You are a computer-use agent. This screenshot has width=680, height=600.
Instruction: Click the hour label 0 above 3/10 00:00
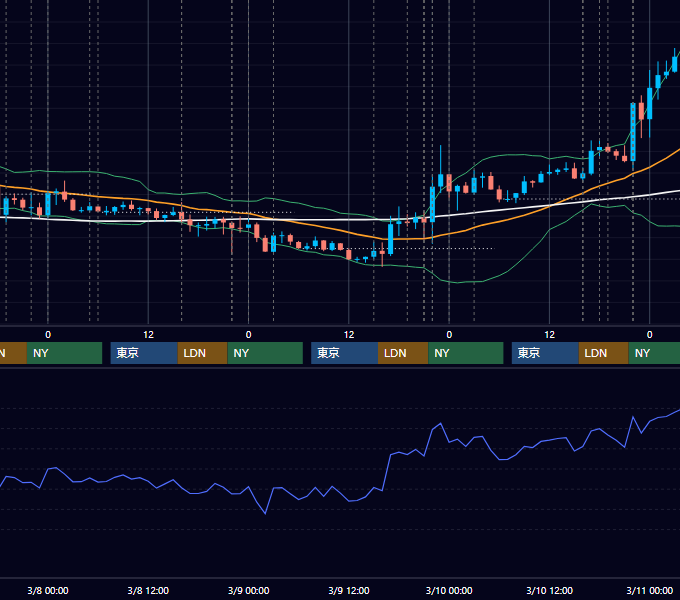coord(449,335)
